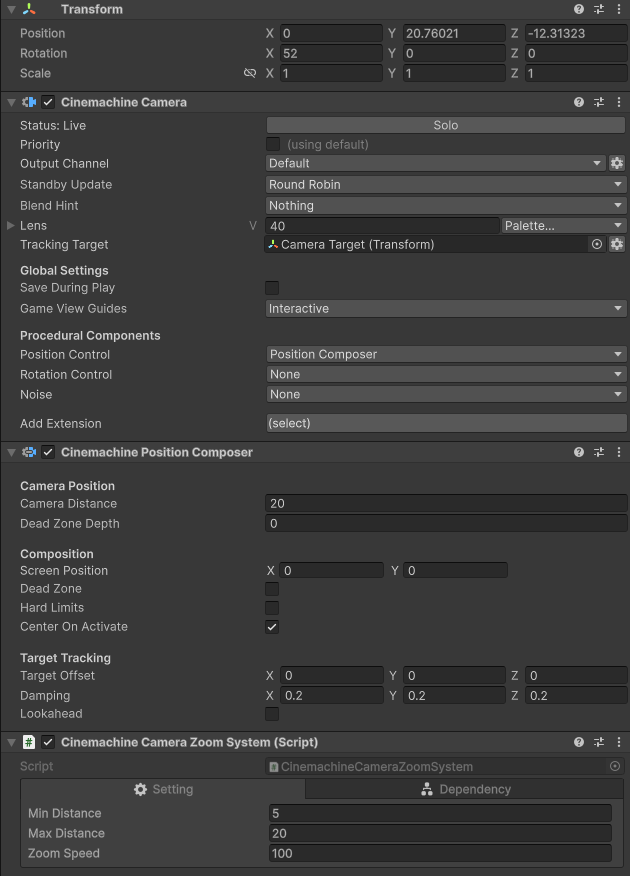Open Zoom System script presets icon
Image resolution: width=630 pixels, height=876 pixels.
(x=599, y=742)
